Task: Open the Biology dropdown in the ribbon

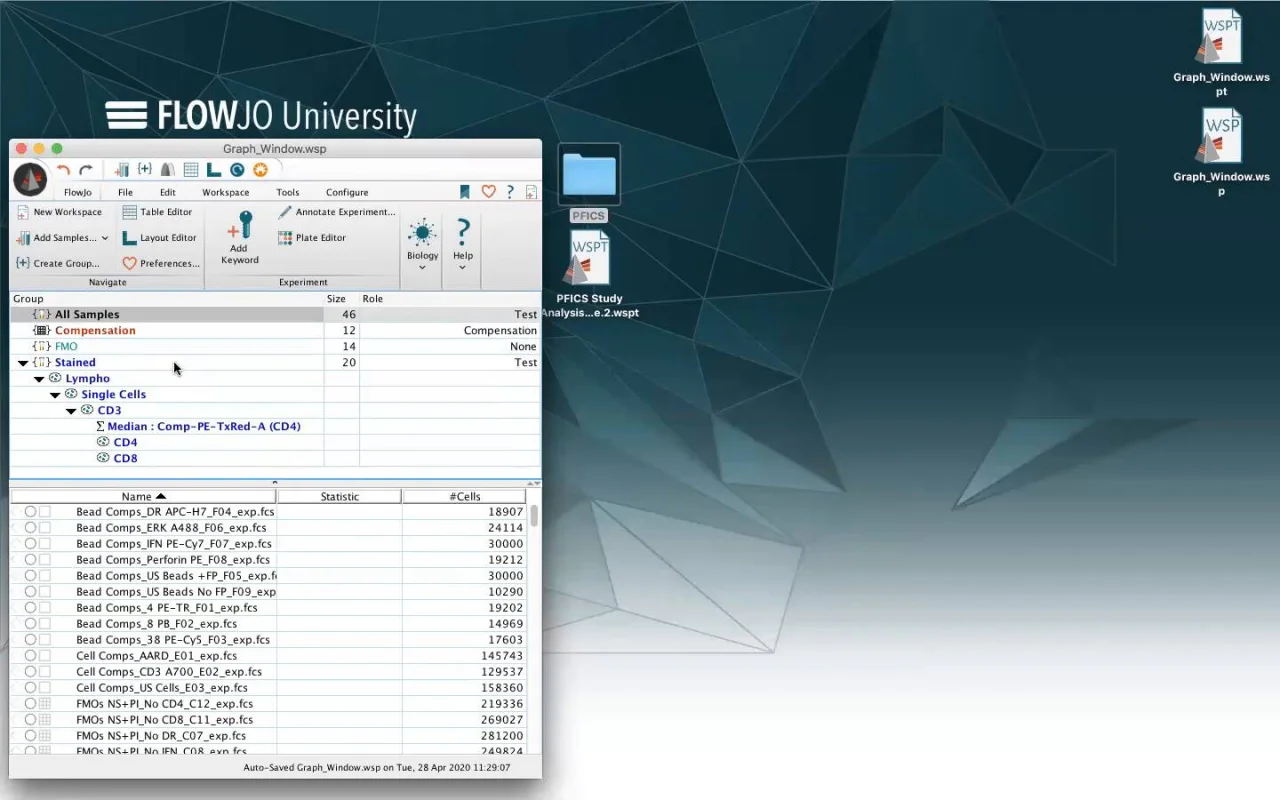Action: pos(422,246)
